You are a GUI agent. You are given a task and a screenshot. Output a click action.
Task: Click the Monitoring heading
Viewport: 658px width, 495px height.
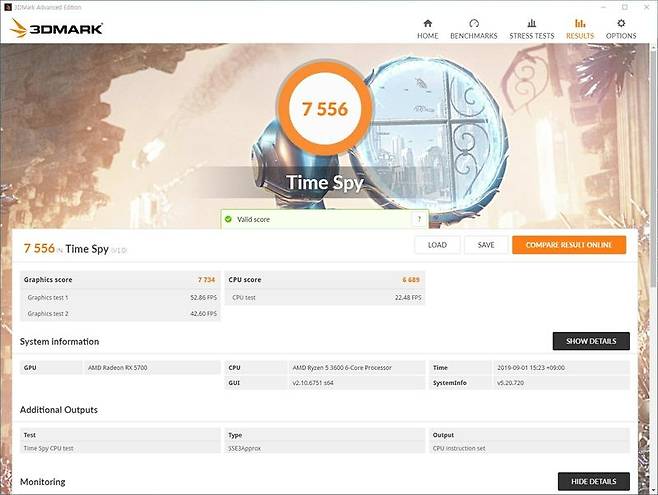(x=43, y=482)
